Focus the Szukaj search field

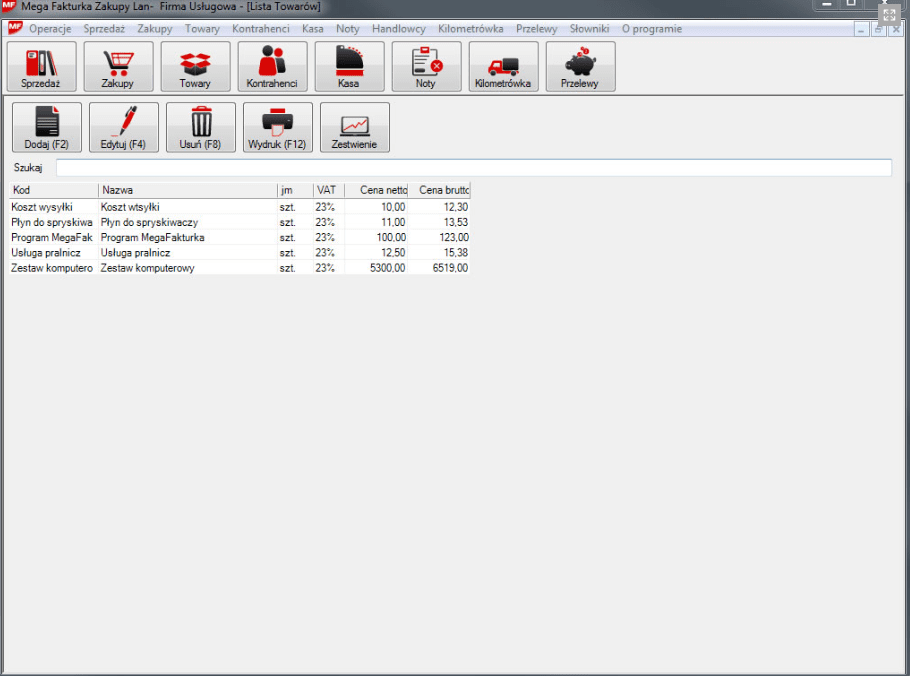(473, 168)
